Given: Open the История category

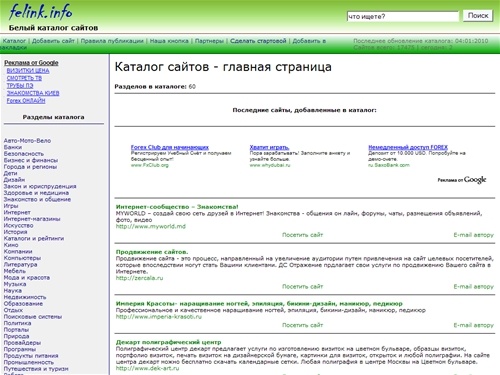Looking at the screenshot, I should (x=15, y=232).
